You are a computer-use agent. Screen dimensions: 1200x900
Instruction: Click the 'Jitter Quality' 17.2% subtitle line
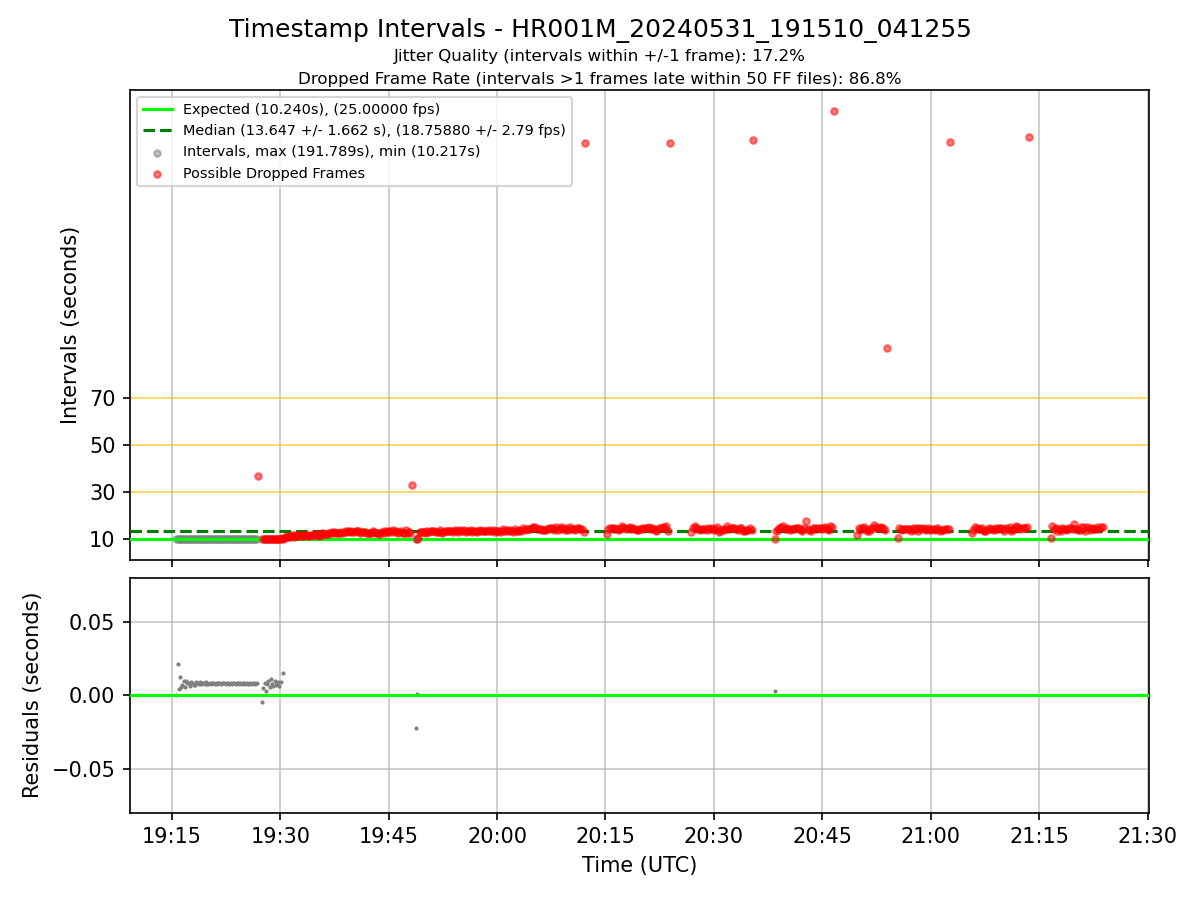pos(599,56)
